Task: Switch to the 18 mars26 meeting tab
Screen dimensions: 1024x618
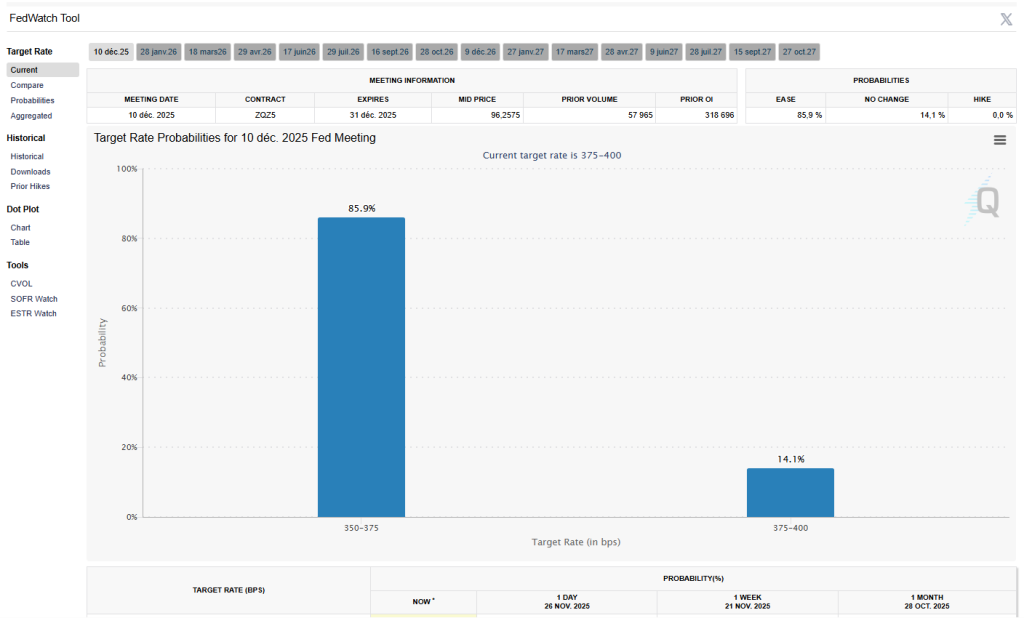Action: (x=207, y=51)
